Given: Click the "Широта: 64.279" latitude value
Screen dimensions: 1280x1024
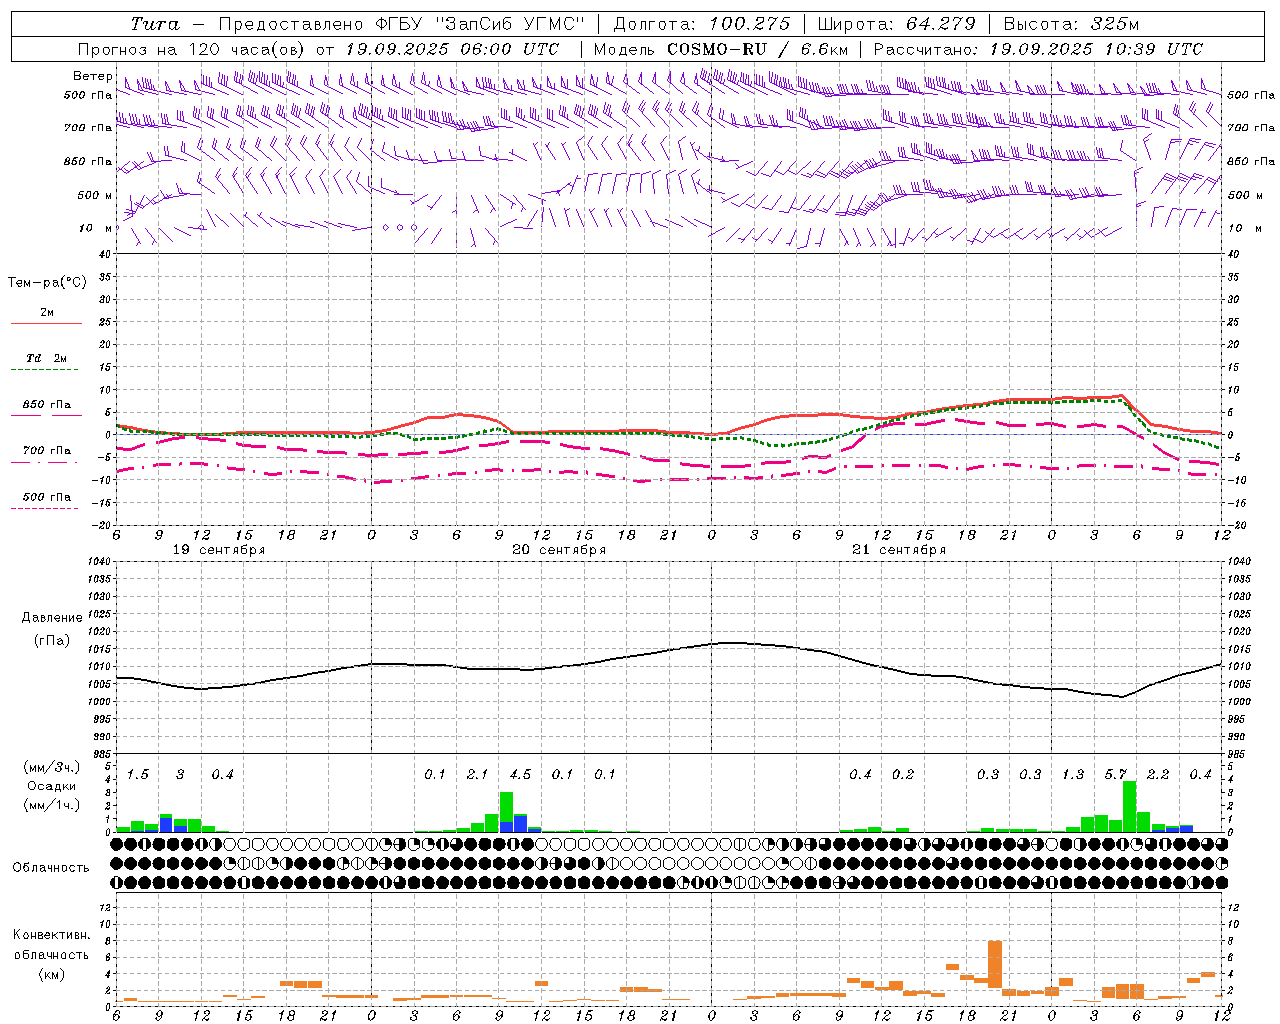Looking at the screenshot, I should (896, 24).
